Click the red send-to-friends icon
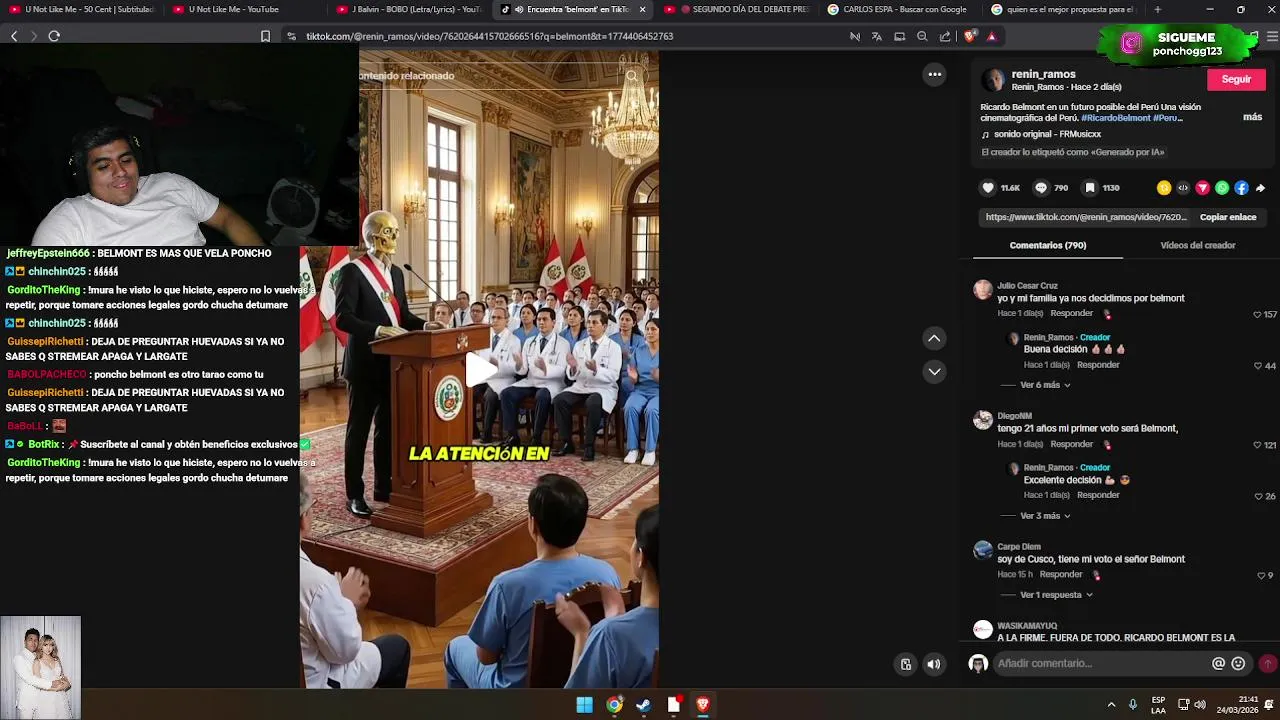The height and width of the screenshot is (720, 1280). tap(1203, 188)
